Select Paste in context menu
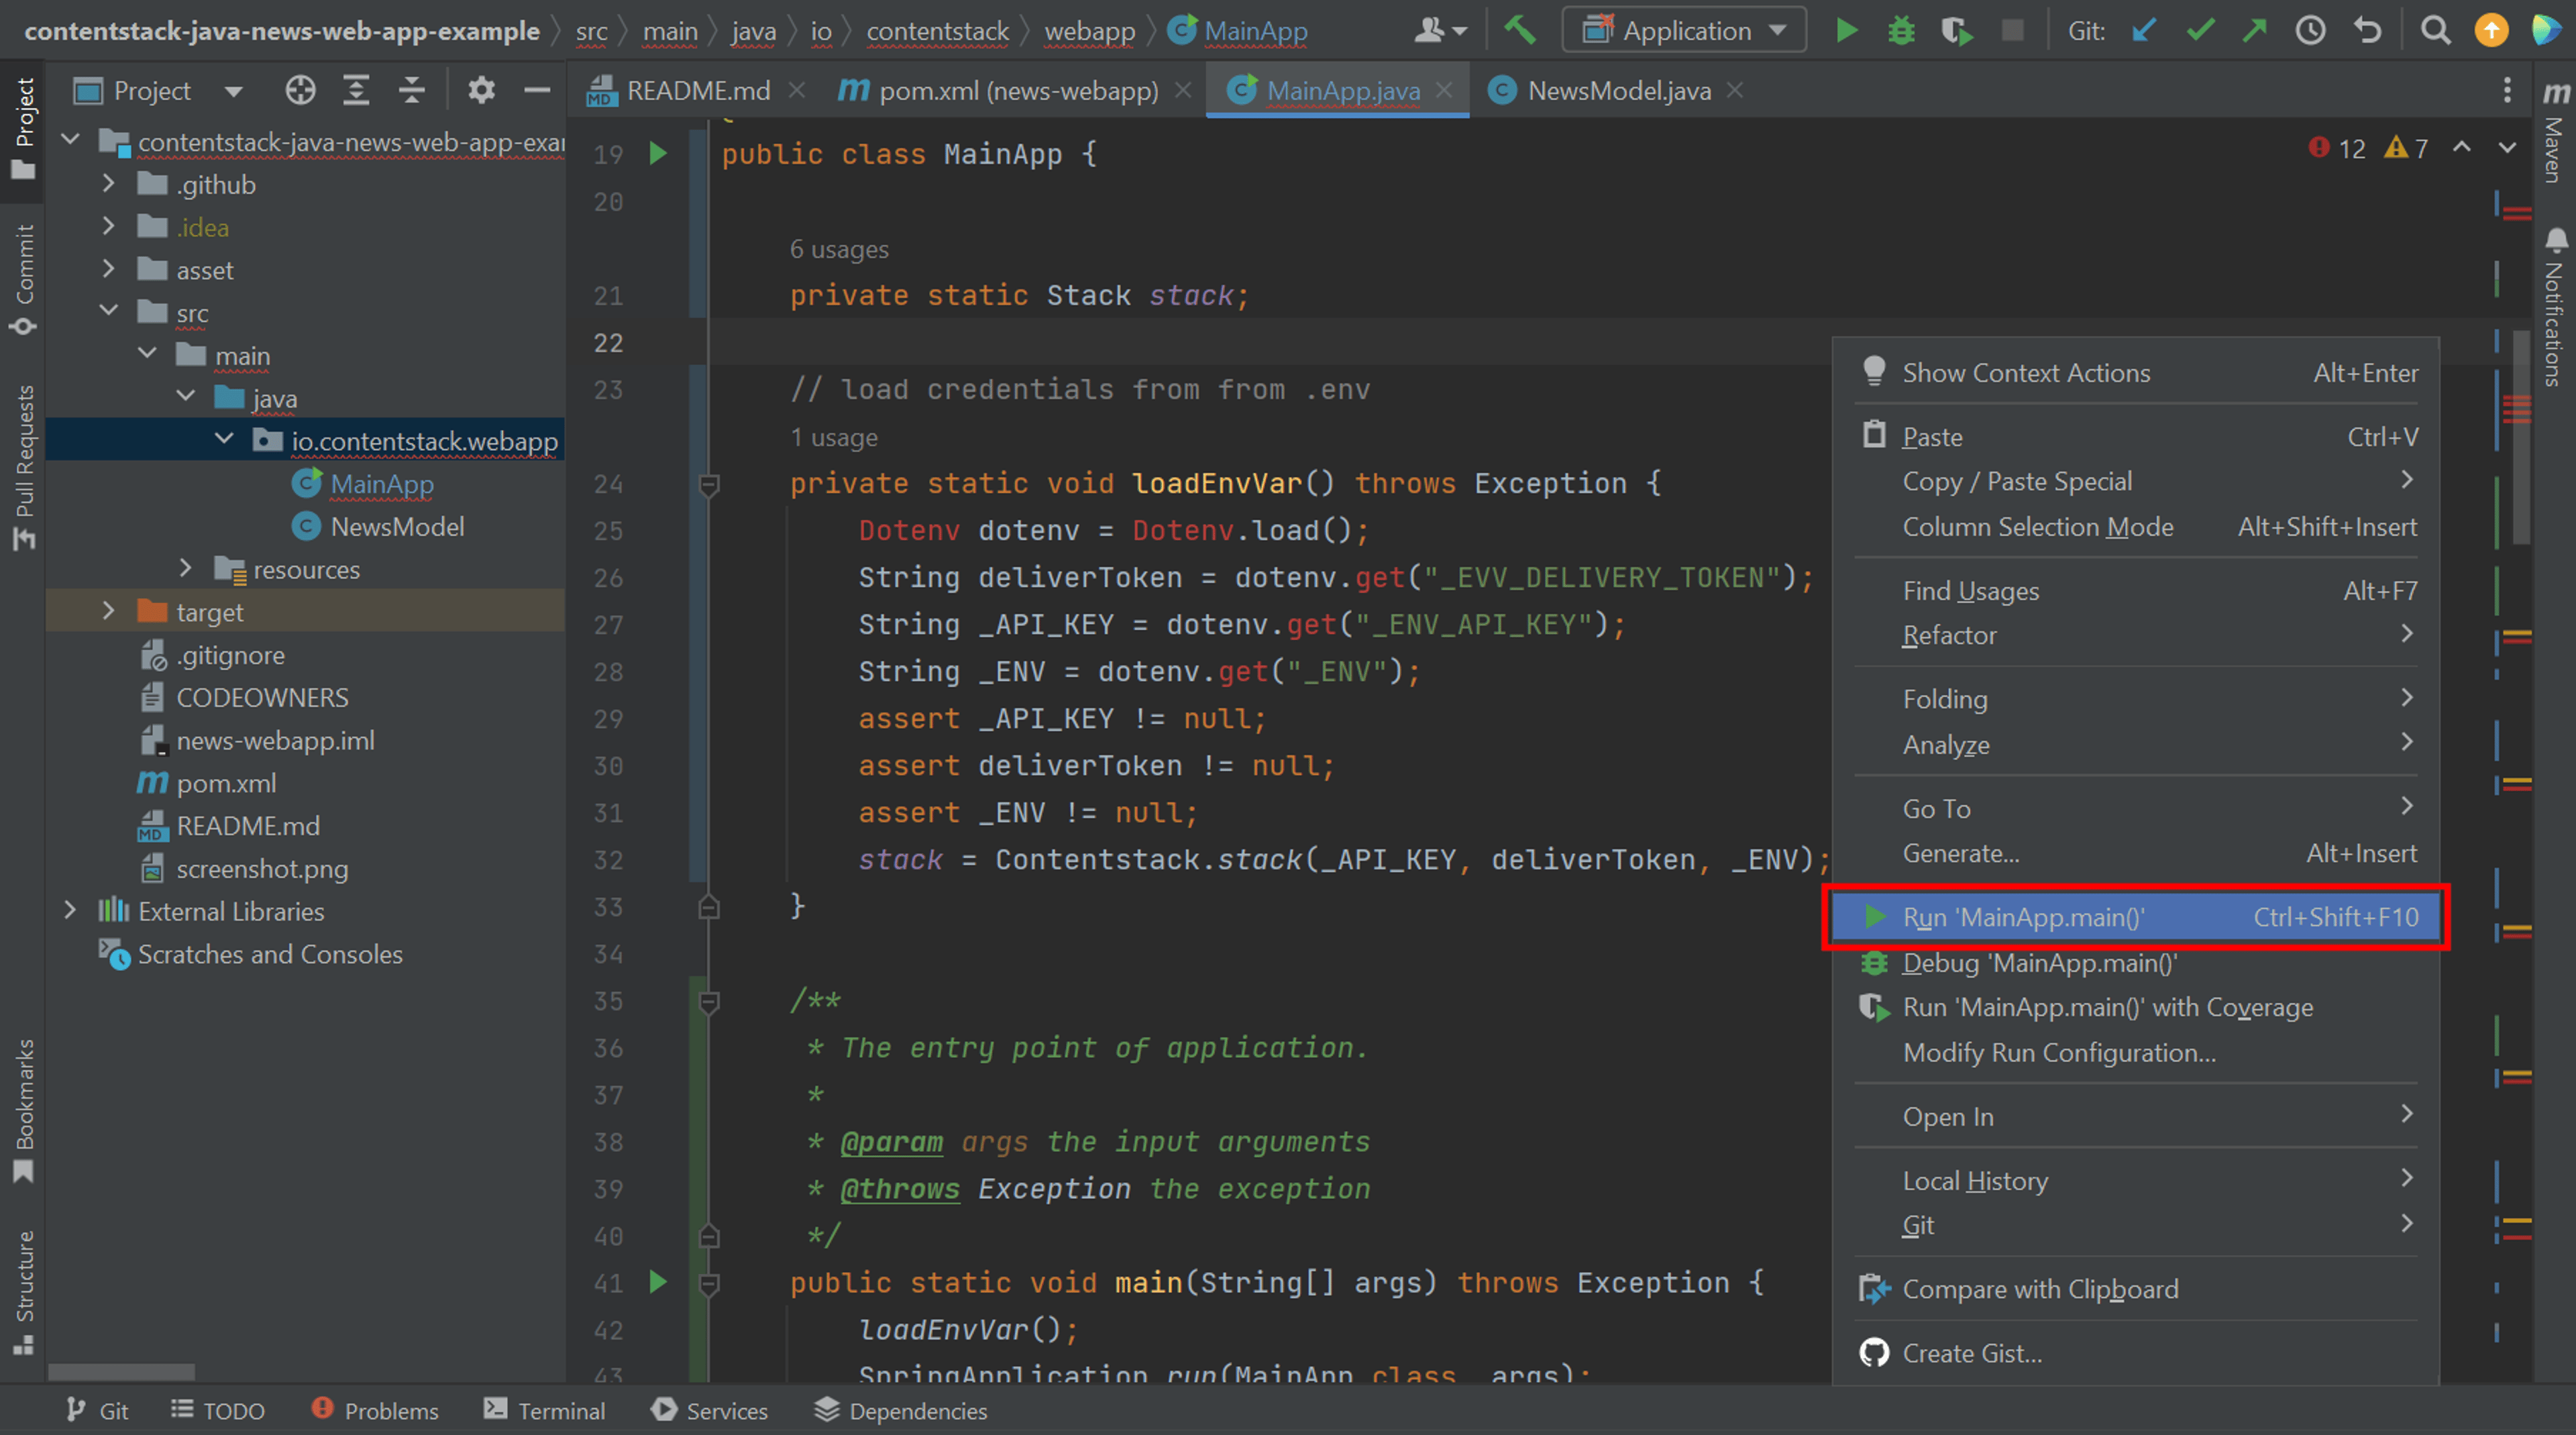Screen dimensions: 2576x1435 coord(2136,437)
